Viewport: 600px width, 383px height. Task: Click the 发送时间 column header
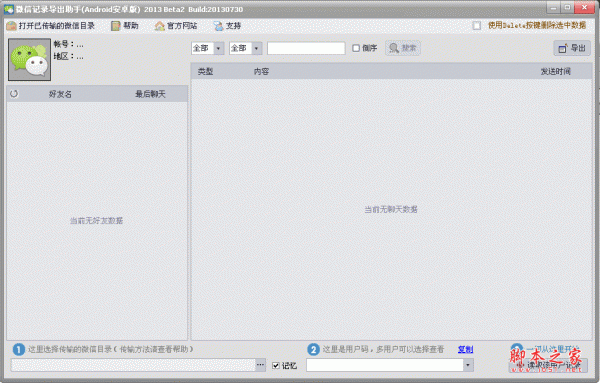[556, 71]
